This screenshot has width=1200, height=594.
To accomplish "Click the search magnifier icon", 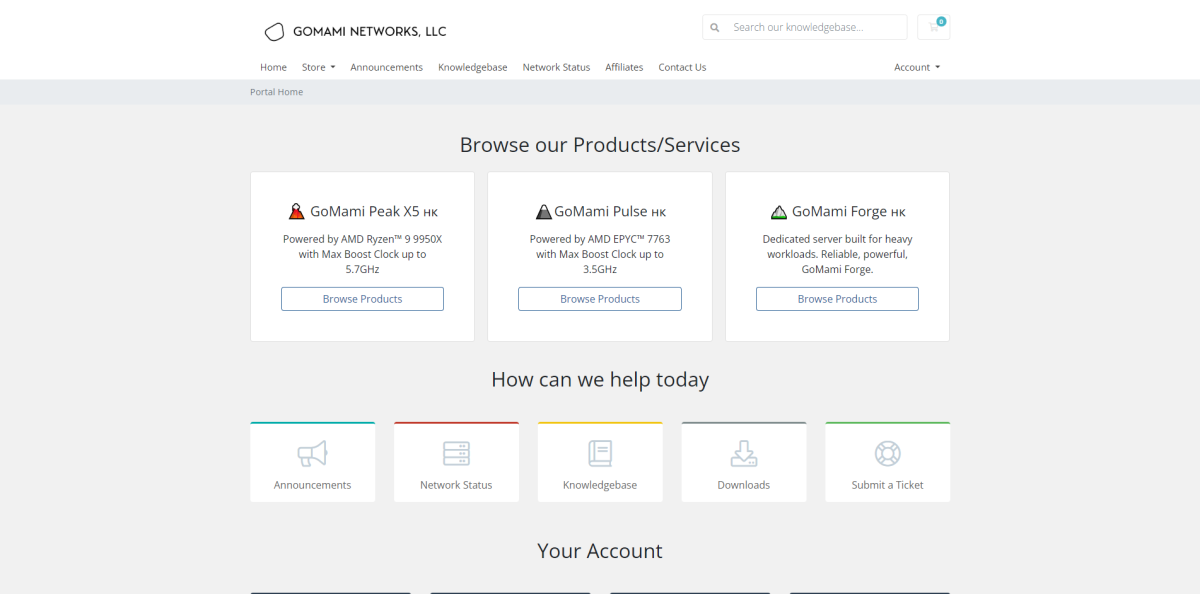I will point(714,27).
